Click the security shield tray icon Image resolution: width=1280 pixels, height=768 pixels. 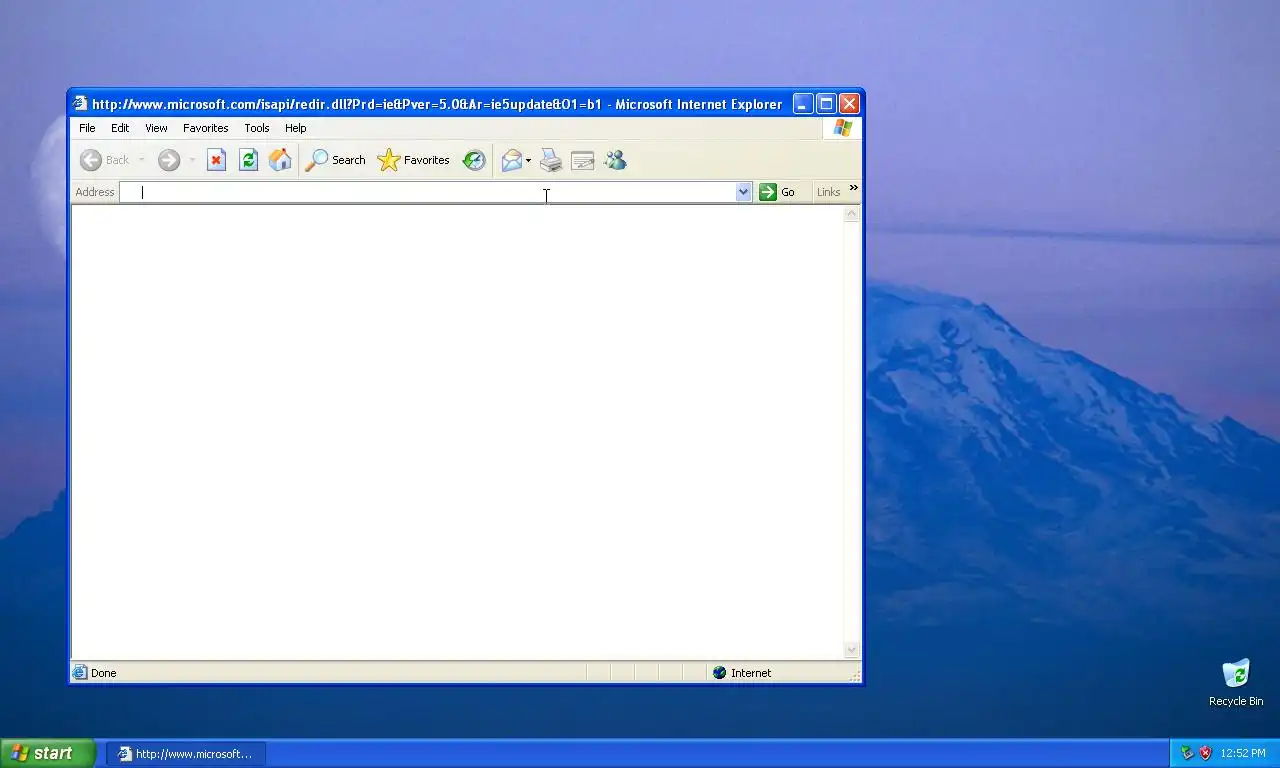coord(1205,753)
